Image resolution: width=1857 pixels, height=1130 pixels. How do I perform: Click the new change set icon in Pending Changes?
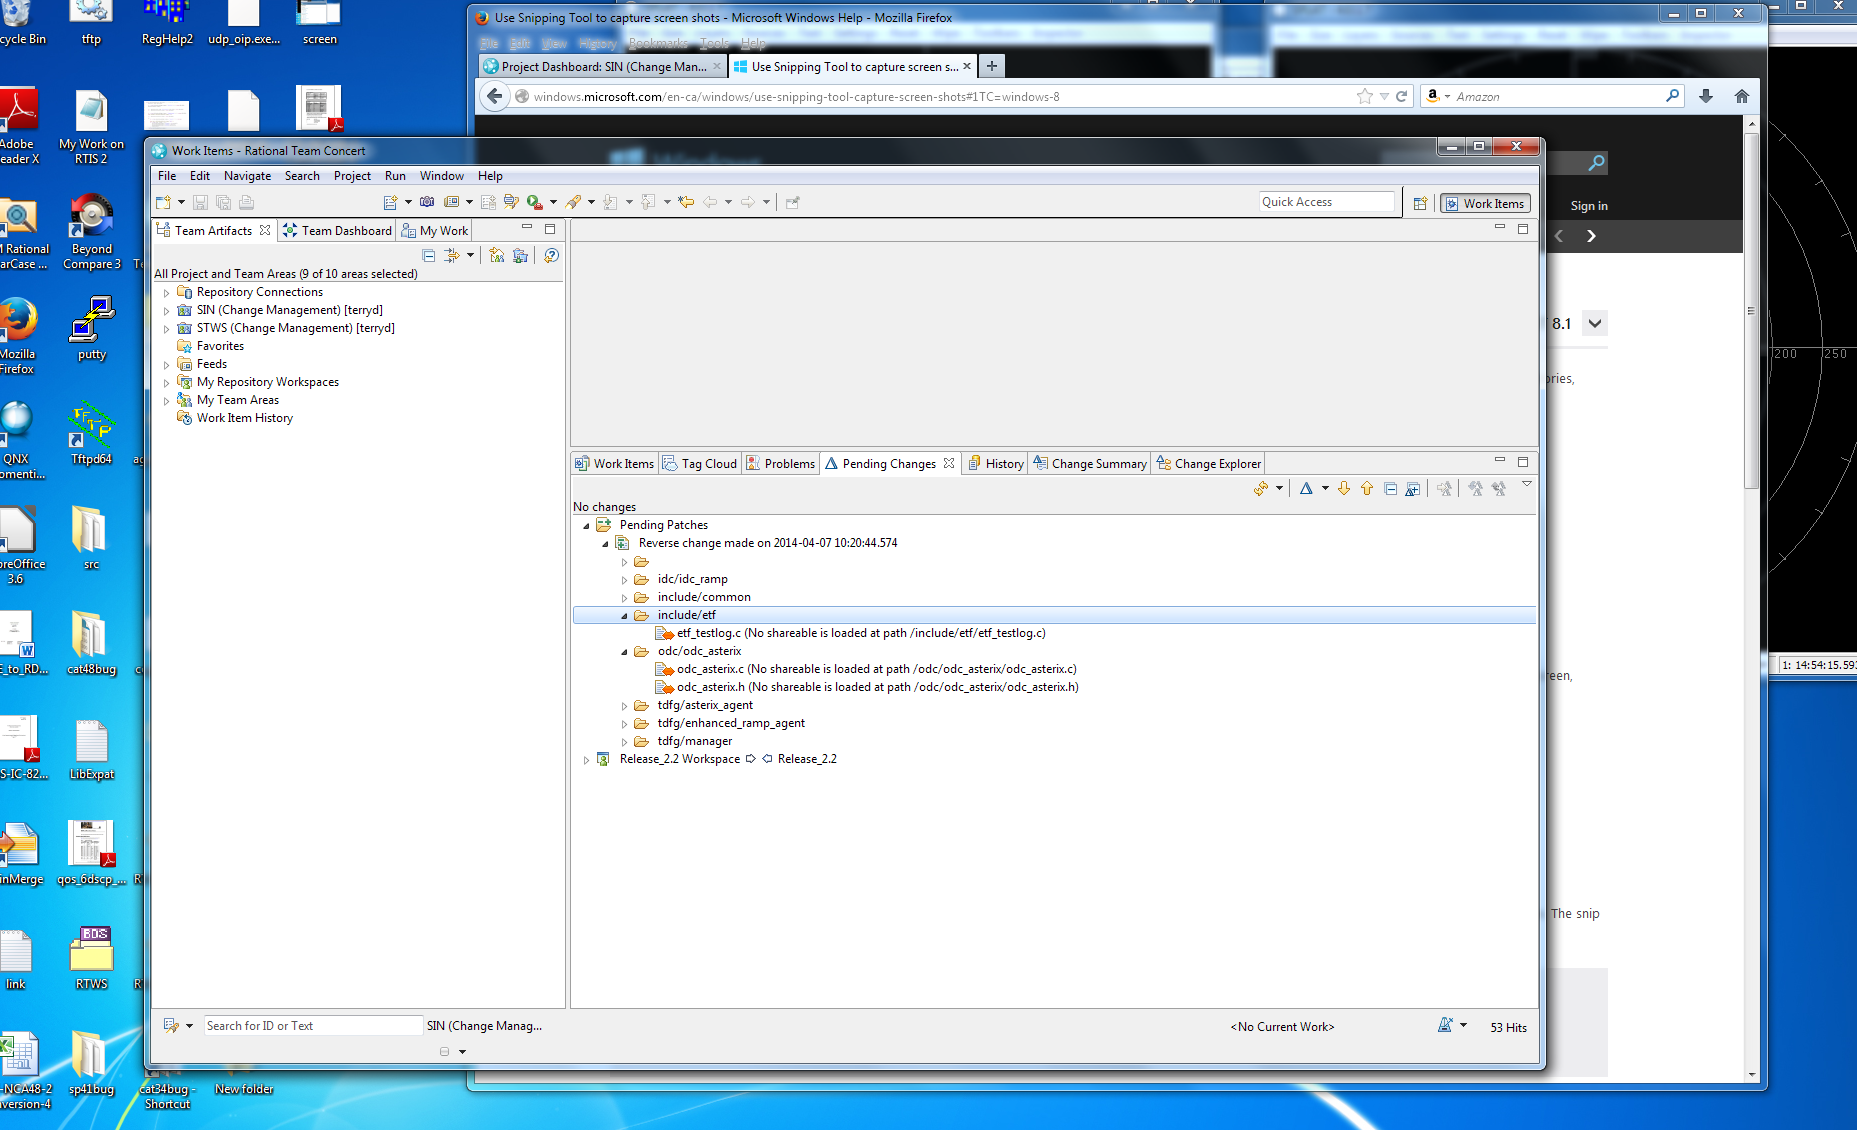[1413, 489]
